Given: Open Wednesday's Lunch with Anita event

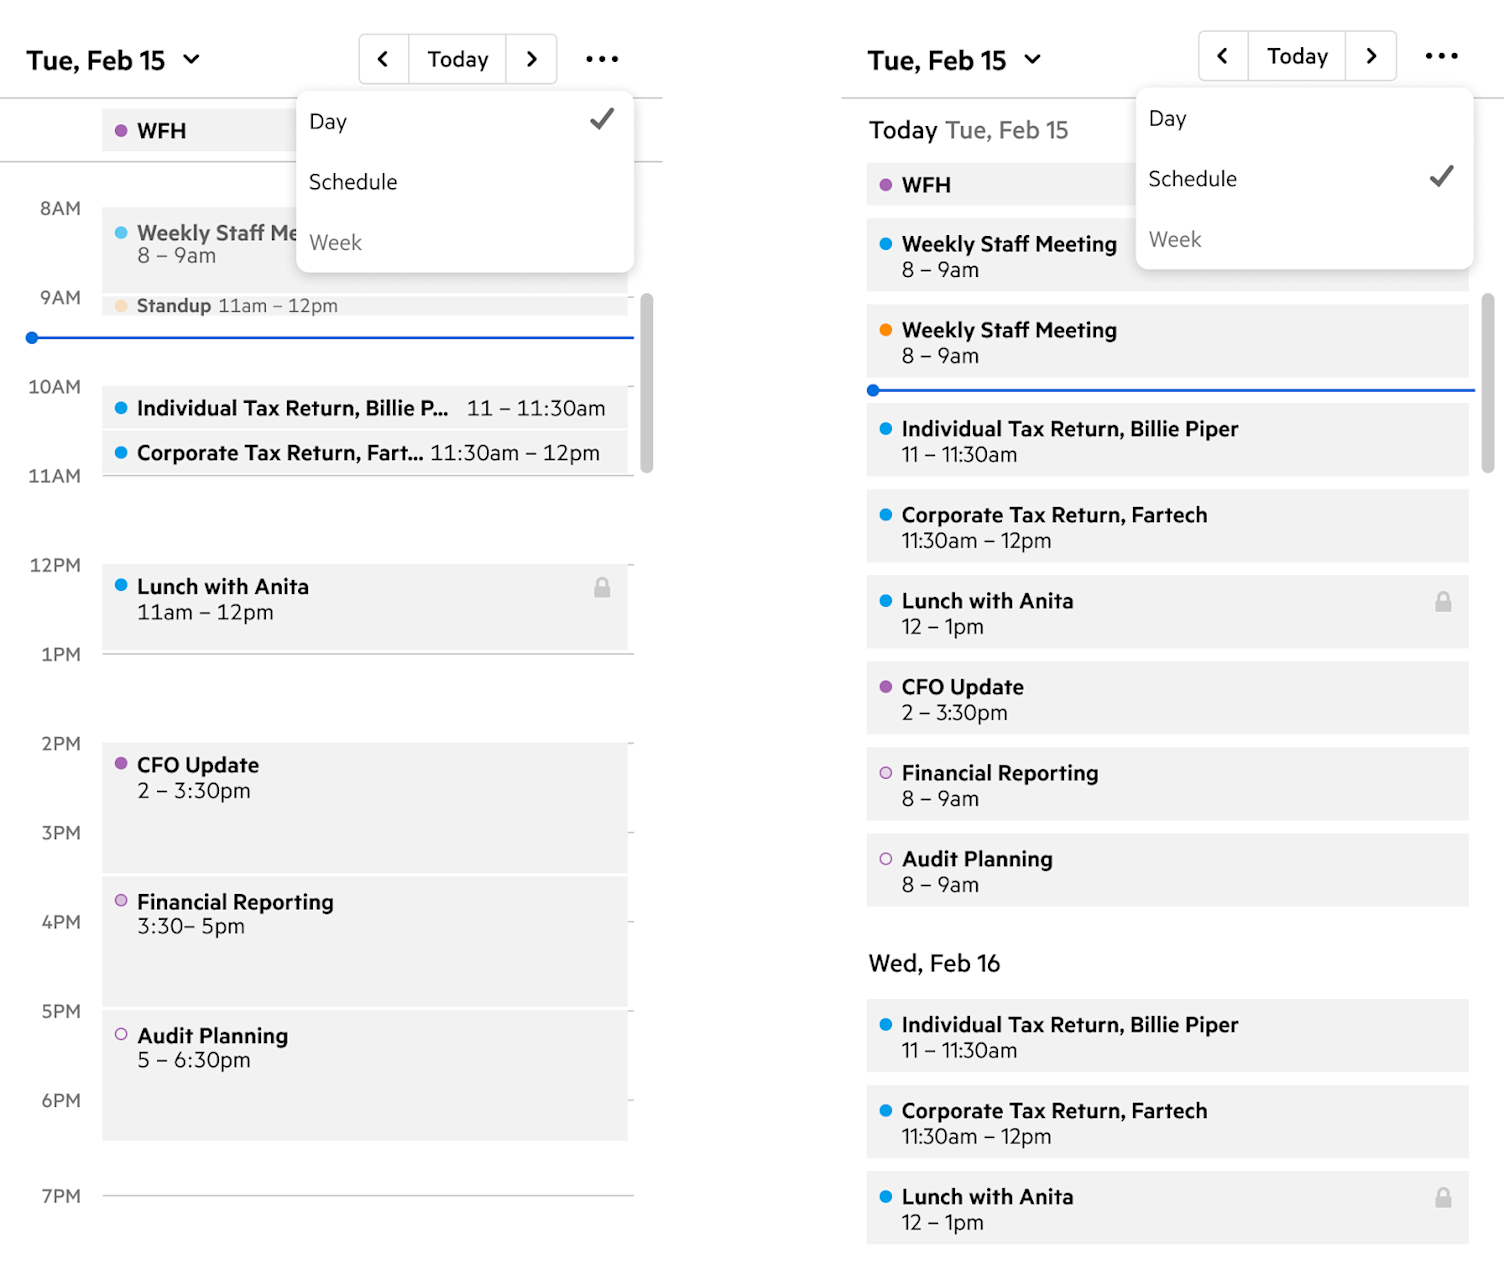Looking at the screenshot, I should 1168,1208.
